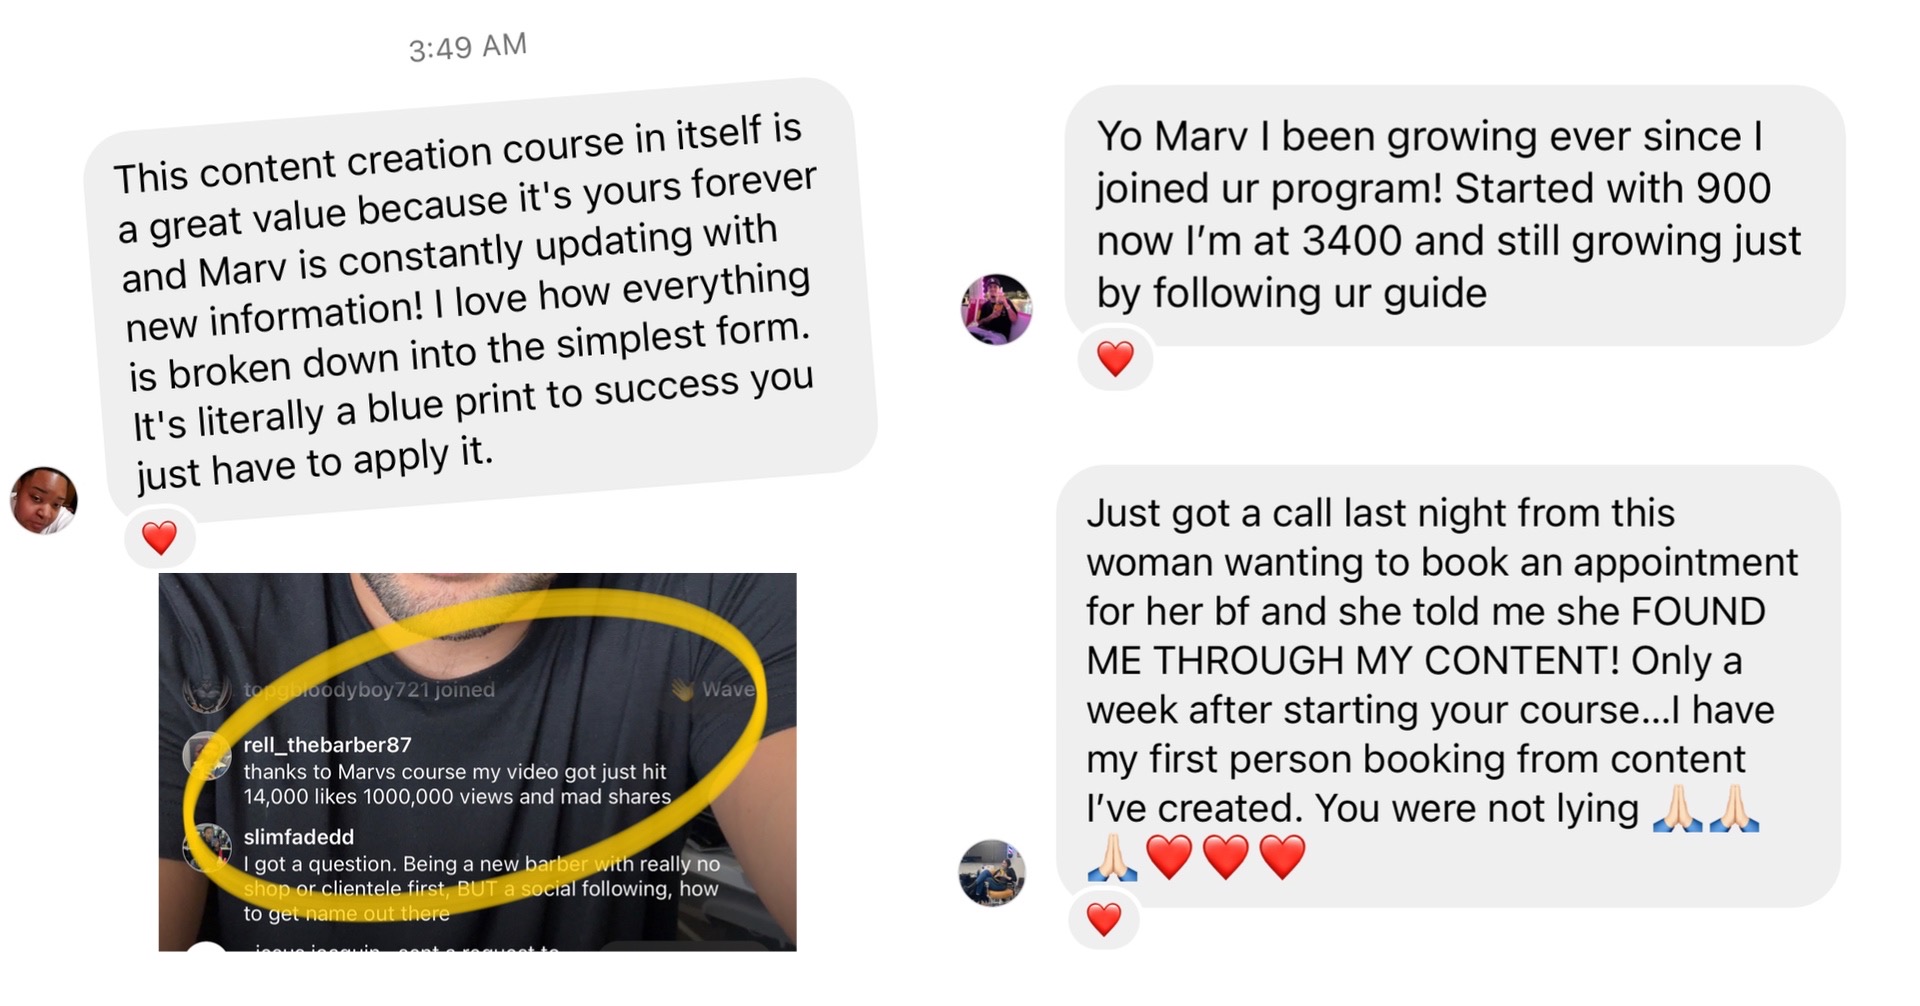Tap slimfadedd's comment avatar
1920x1006 pixels.
point(208,848)
